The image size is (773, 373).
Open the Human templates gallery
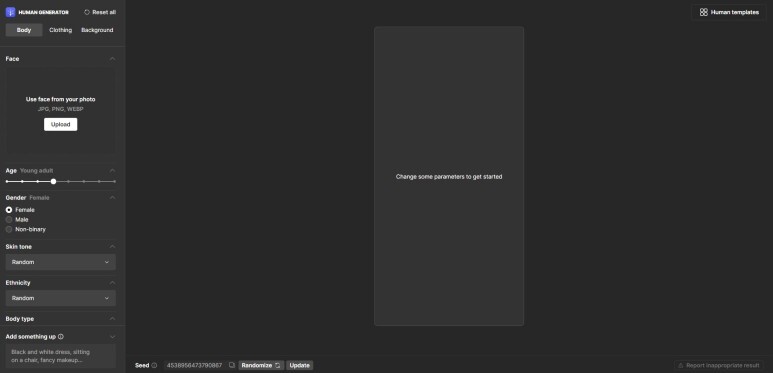(729, 12)
